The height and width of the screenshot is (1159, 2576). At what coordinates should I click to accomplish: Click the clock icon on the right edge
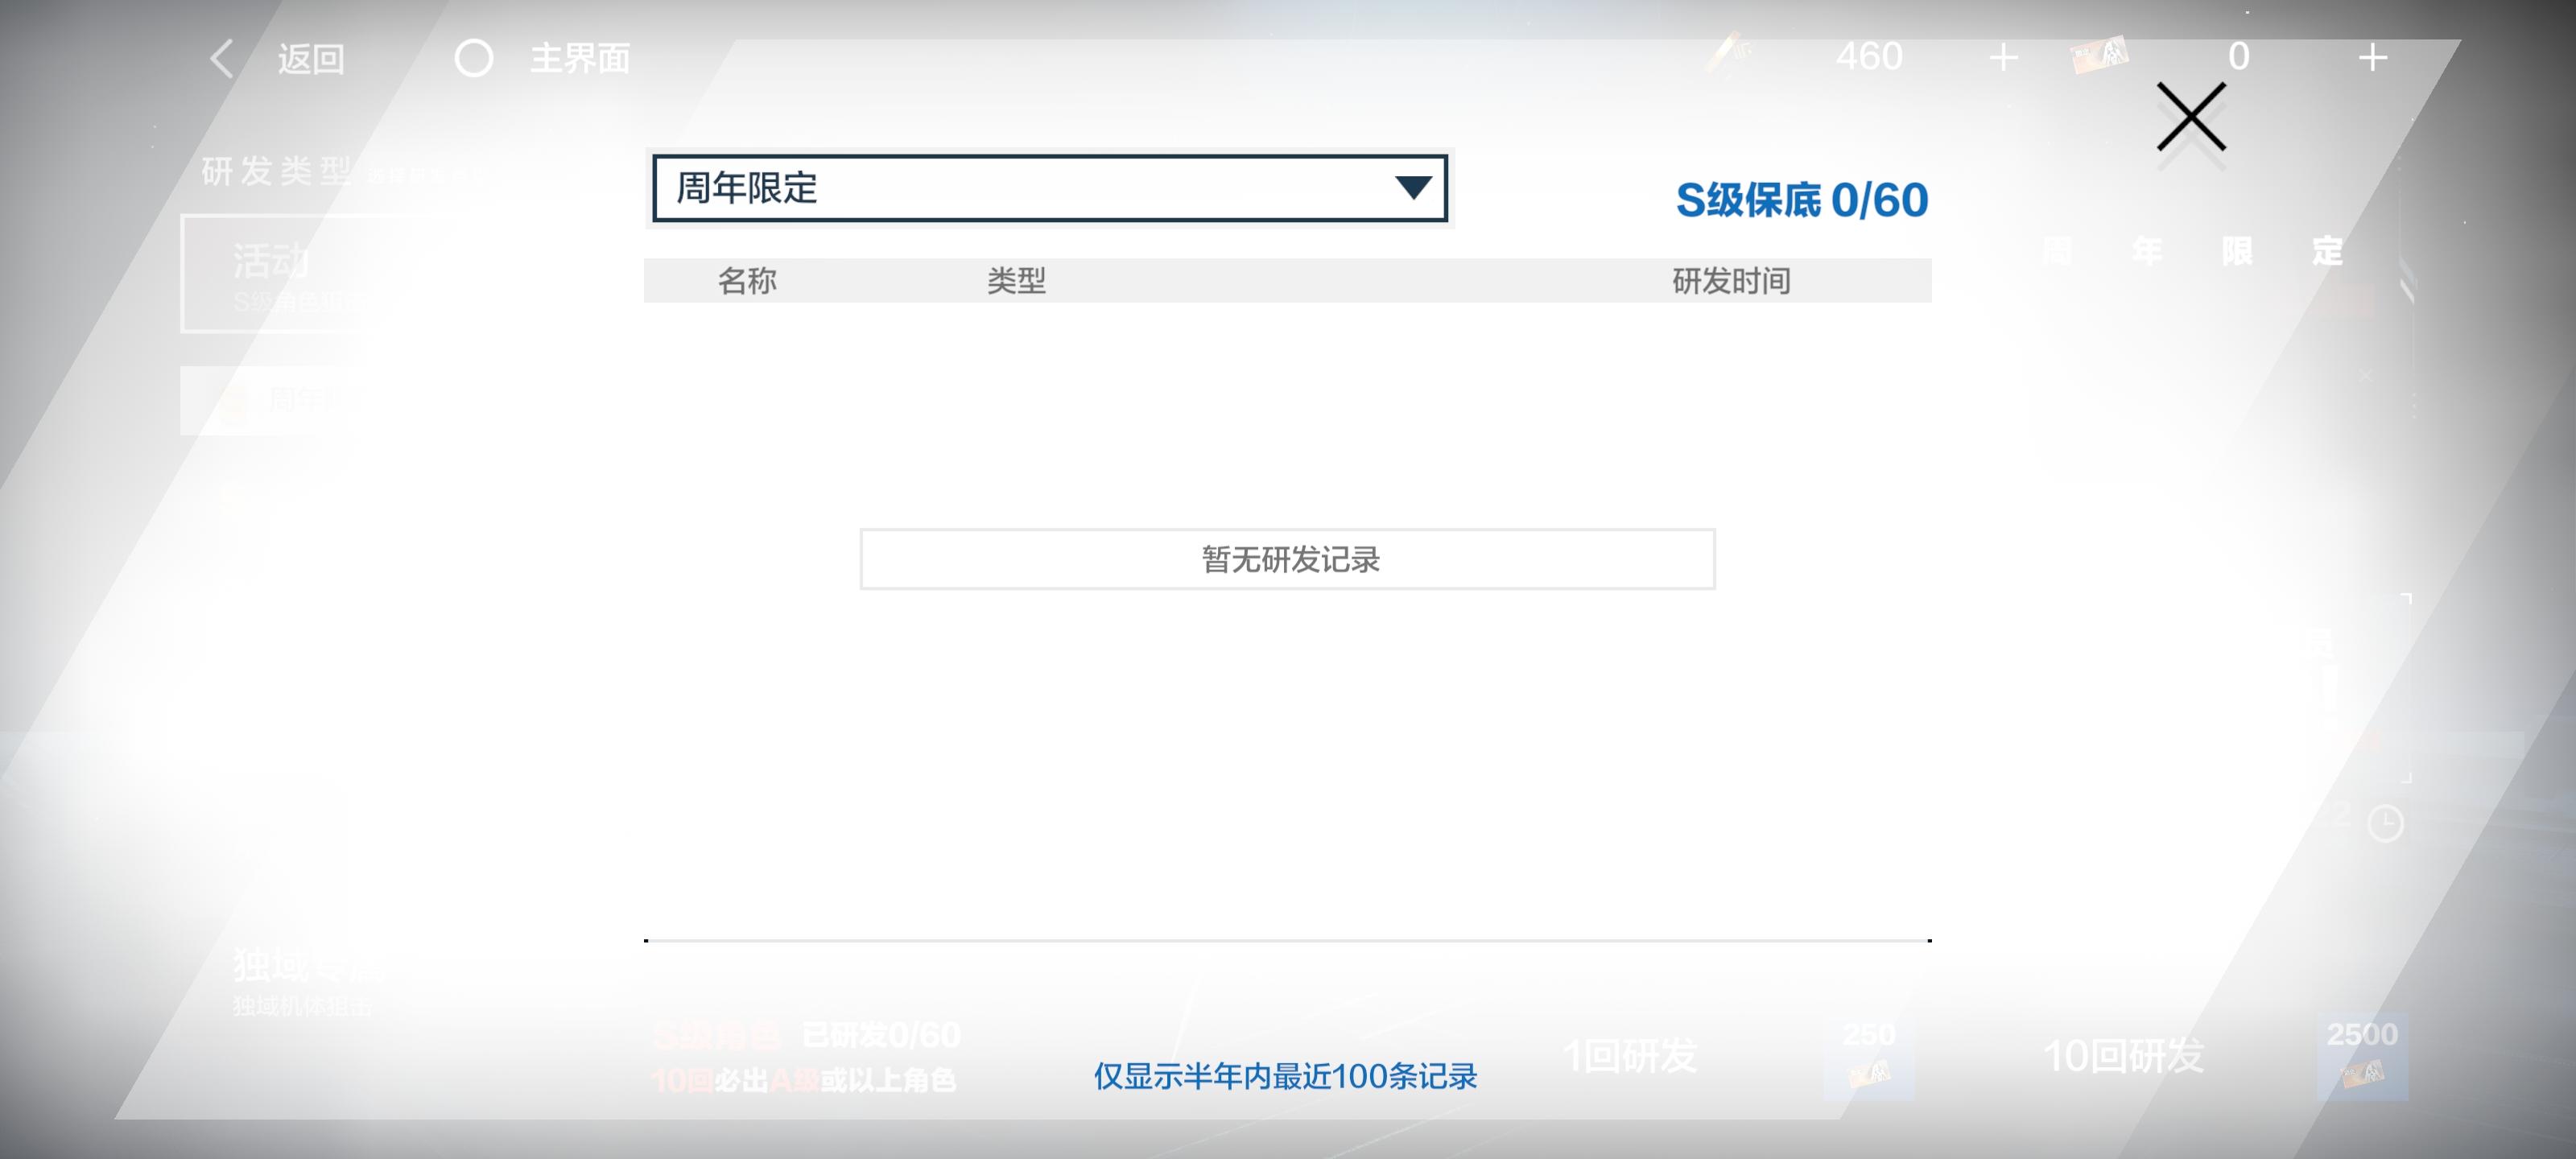[2385, 823]
